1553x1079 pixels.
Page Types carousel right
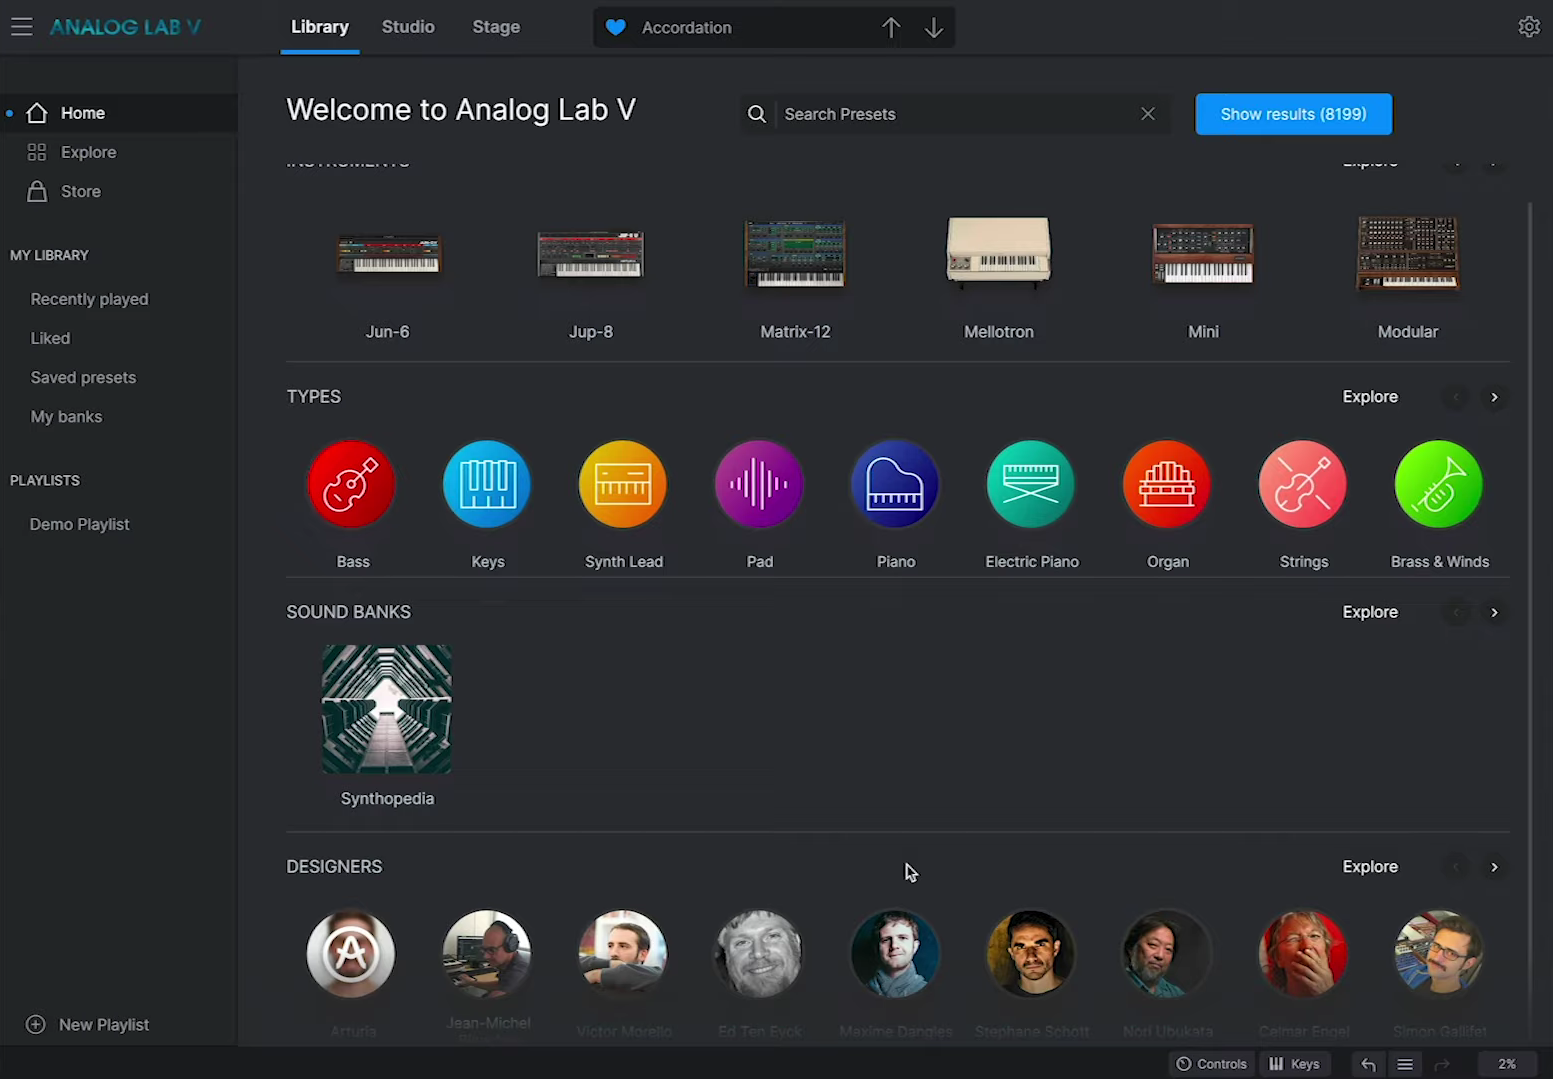click(1494, 397)
